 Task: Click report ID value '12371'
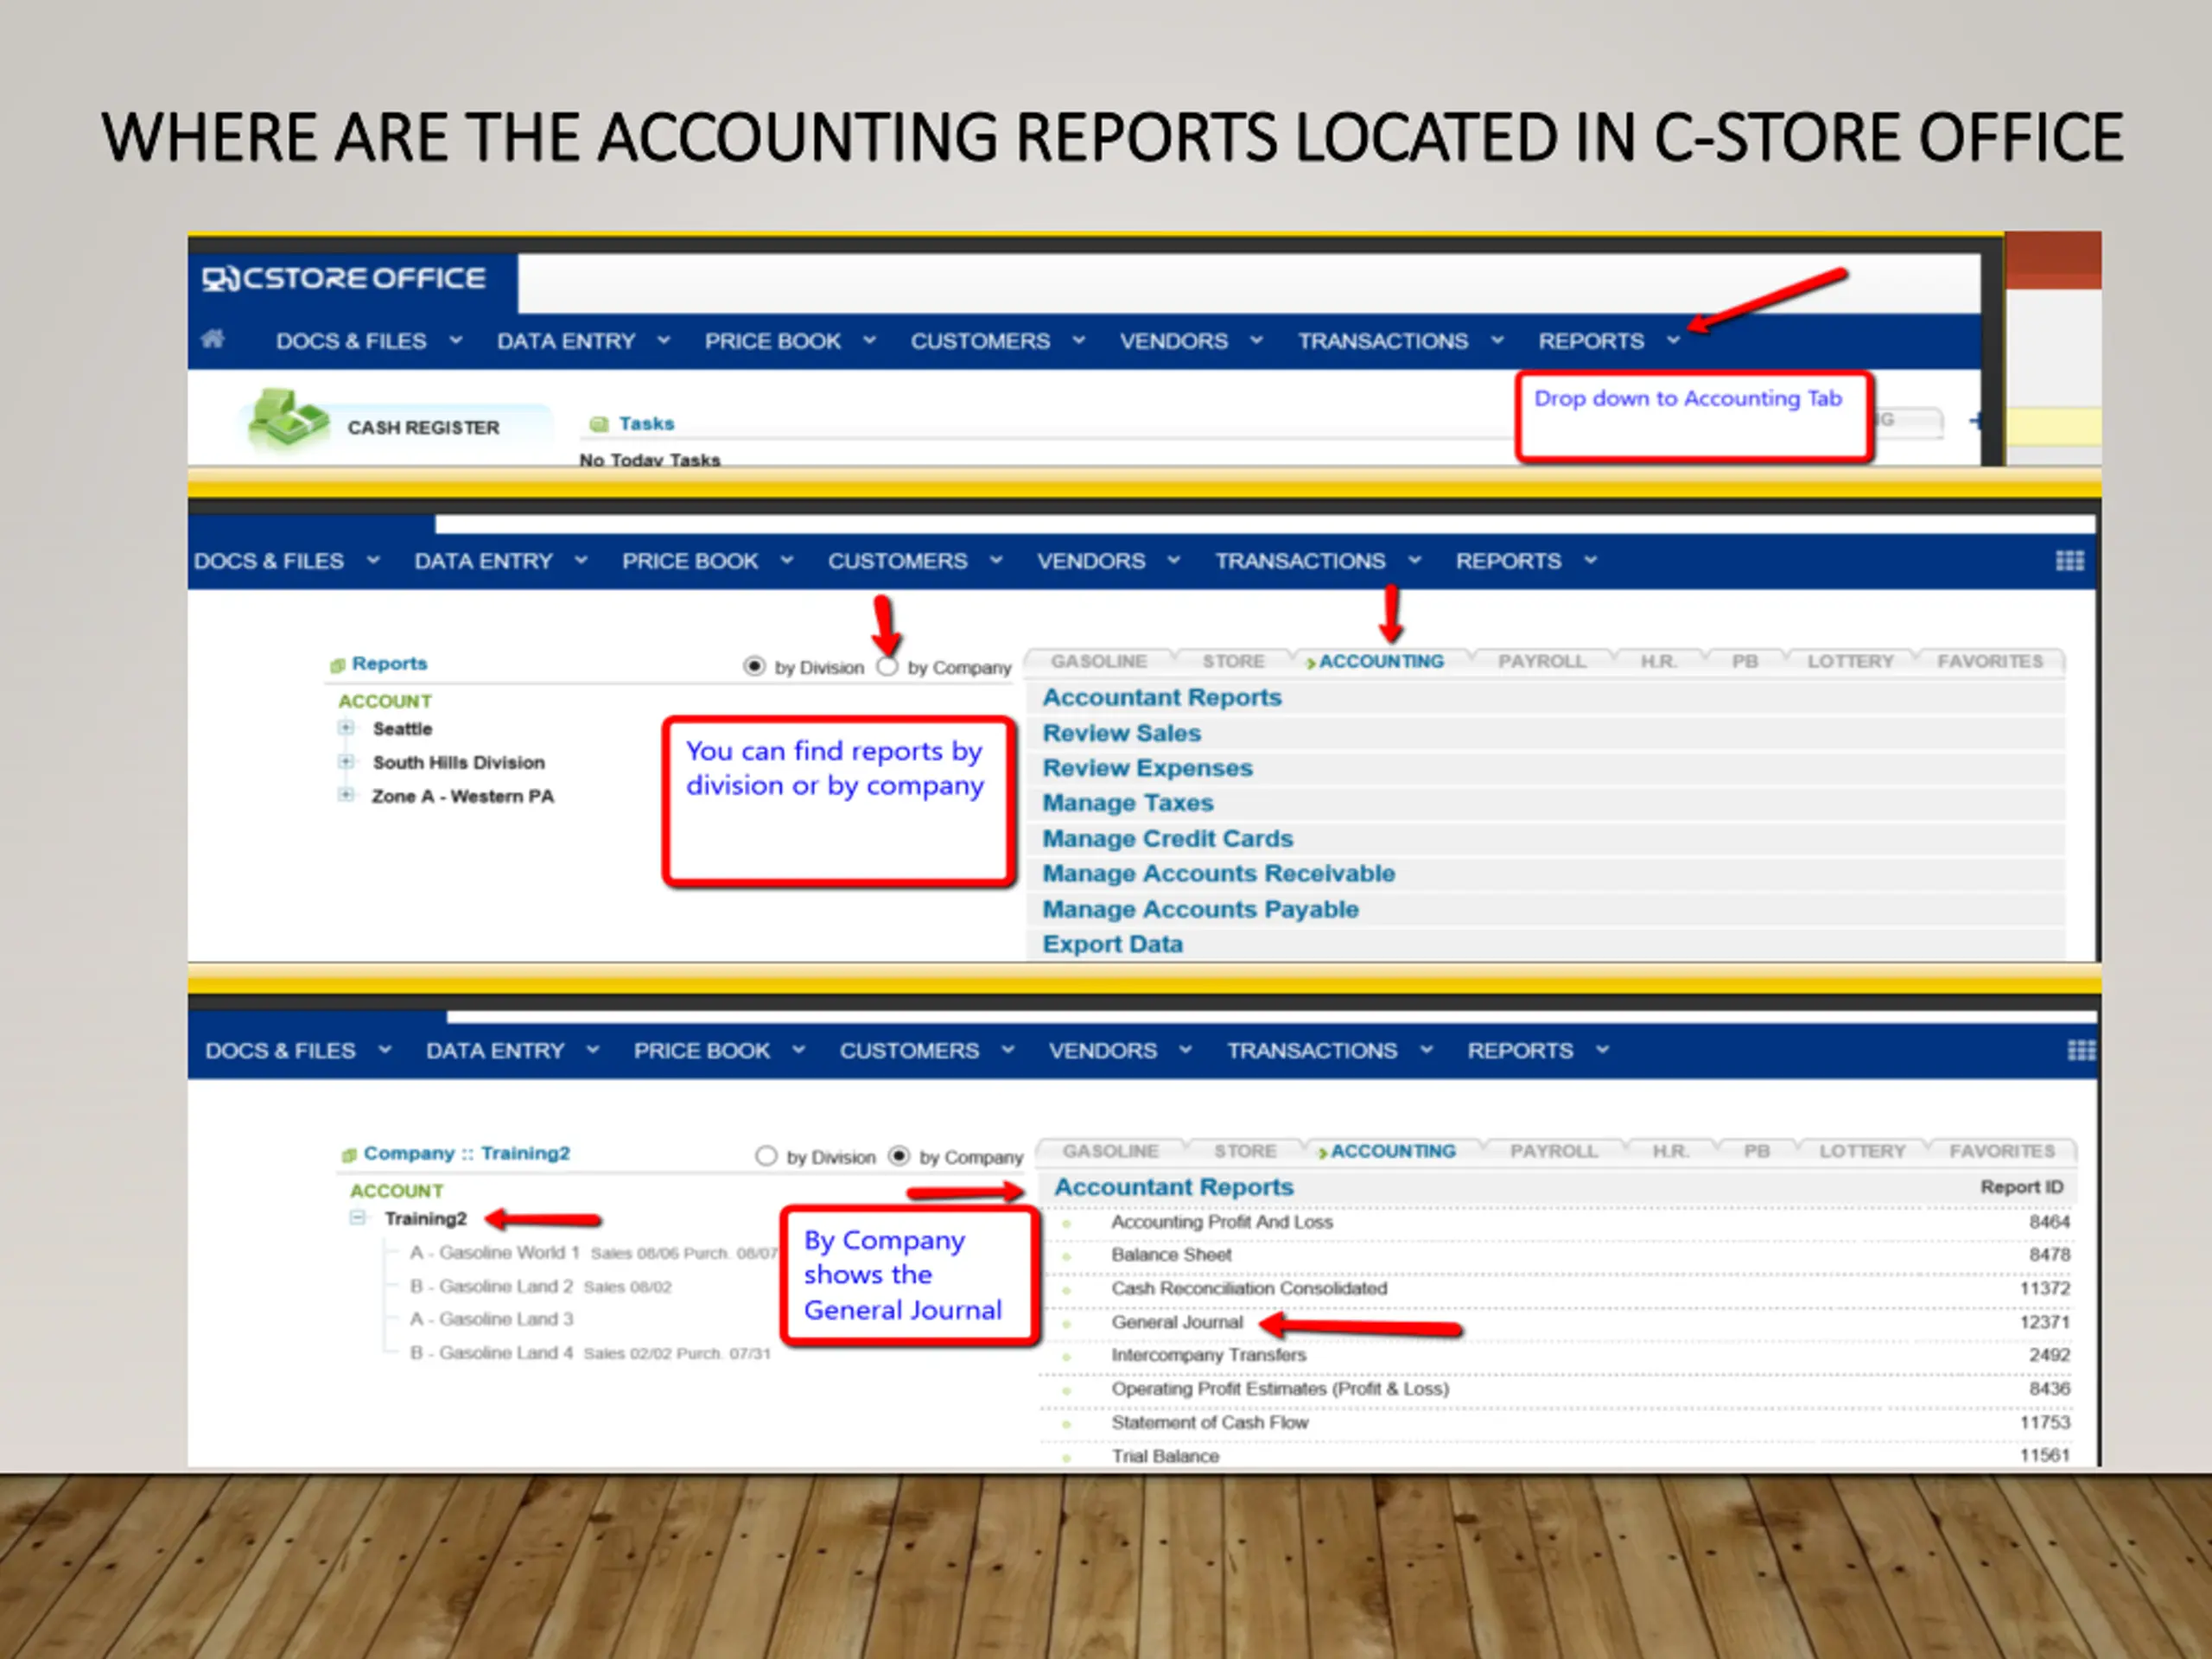tap(2044, 1322)
